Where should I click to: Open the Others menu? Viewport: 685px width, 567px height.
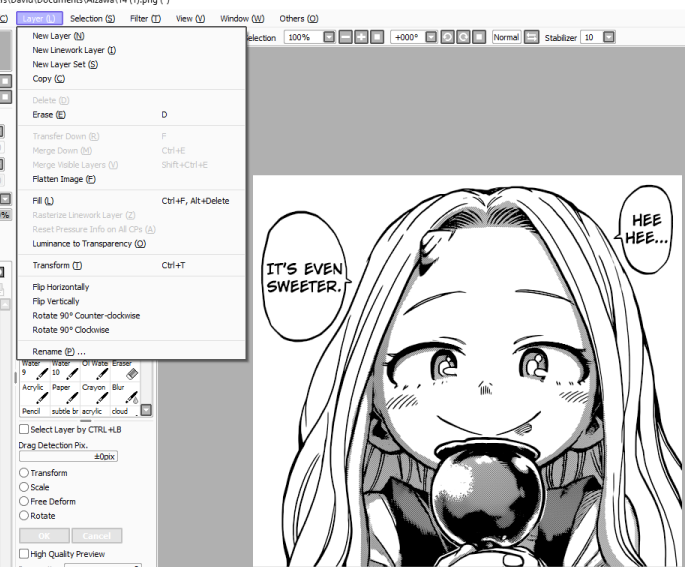tap(299, 18)
